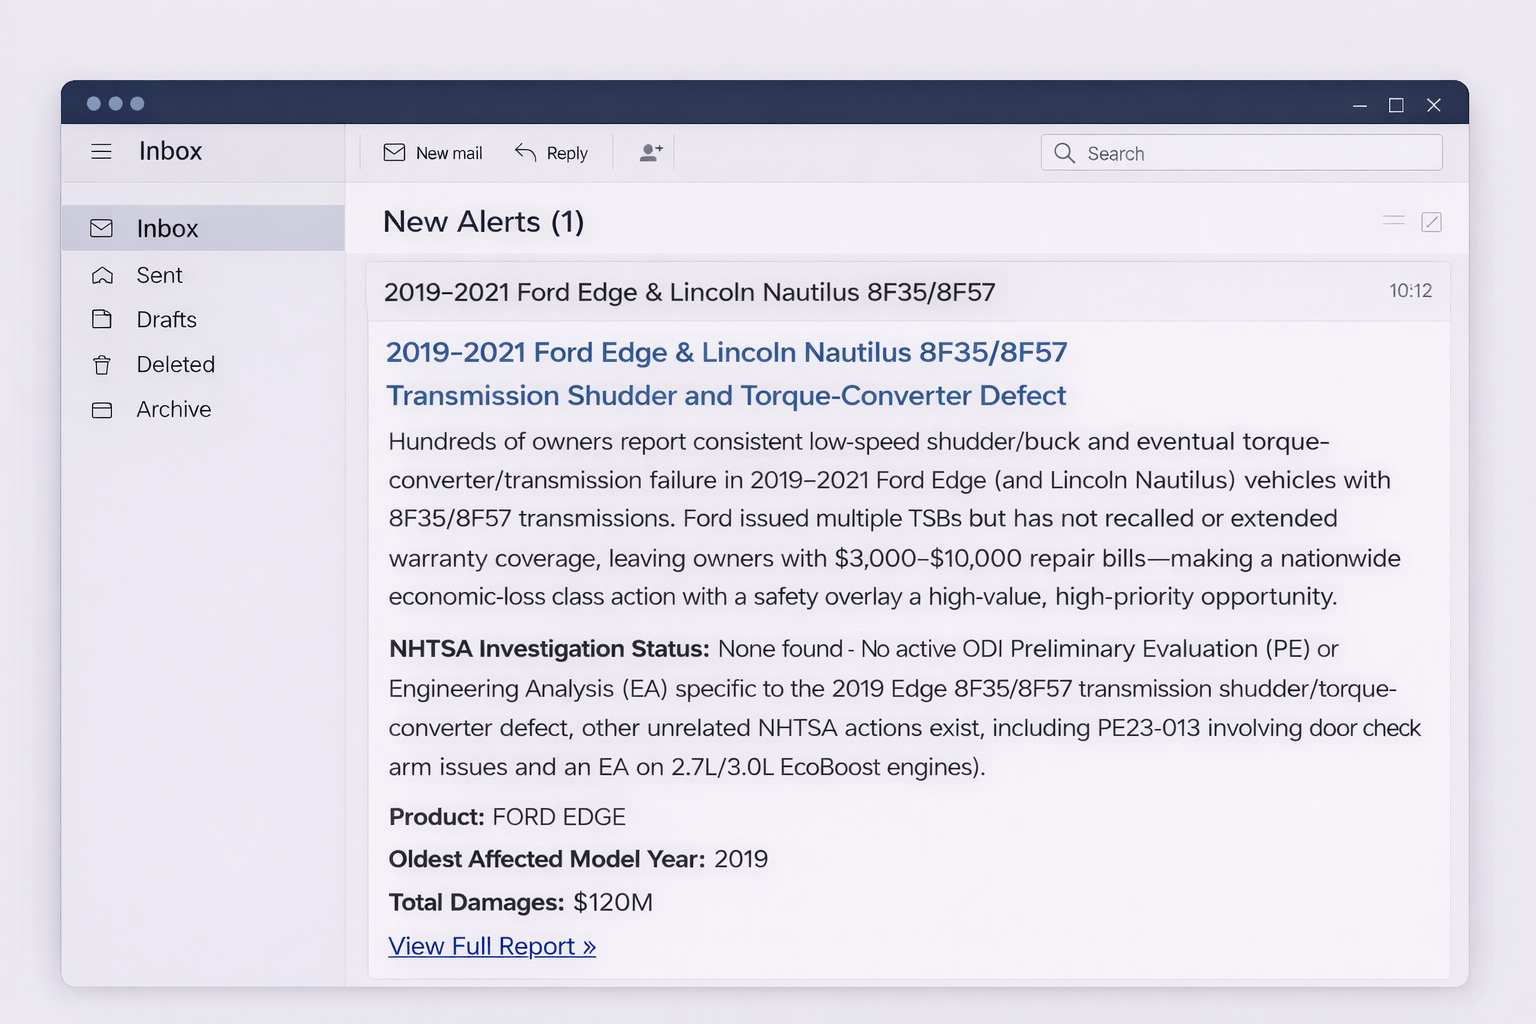Click the edit pencil icon near New Alerts
Viewport: 1536px width, 1024px height.
coord(1431,222)
